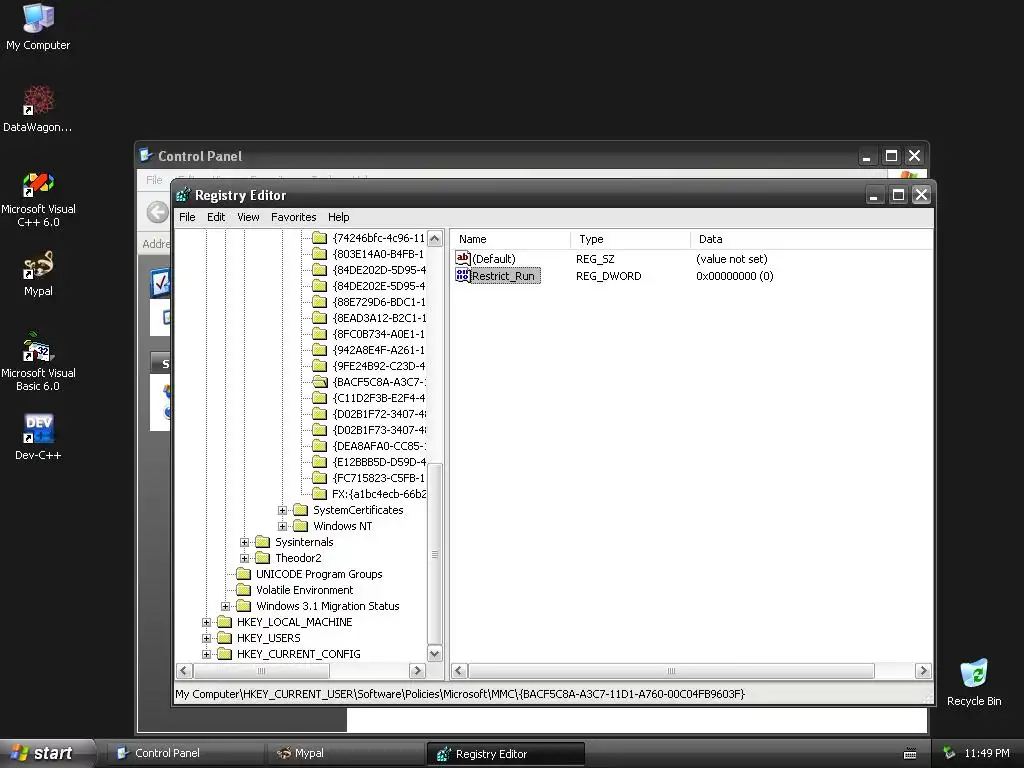Click tree pane scroll up arrow
Viewport: 1024px width, 768px height.
[435, 238]
